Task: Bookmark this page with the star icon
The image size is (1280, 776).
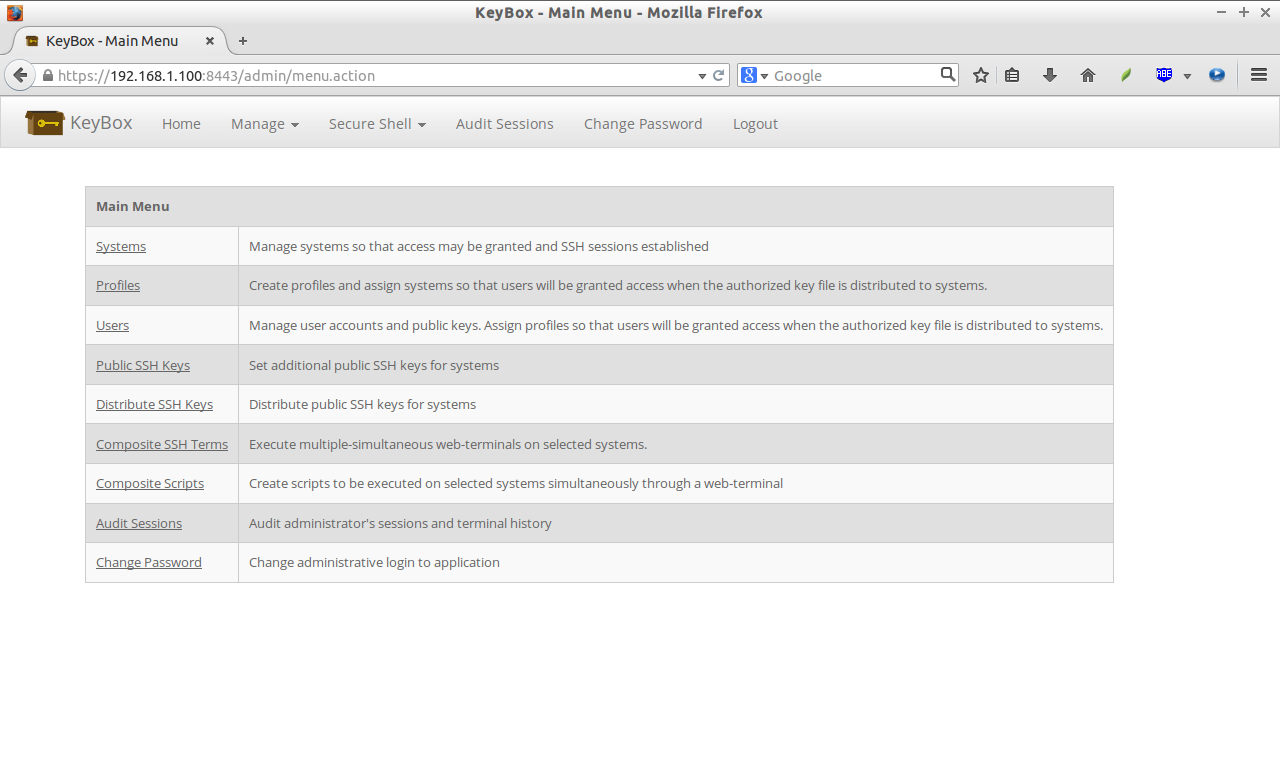Action: point(981,75)
